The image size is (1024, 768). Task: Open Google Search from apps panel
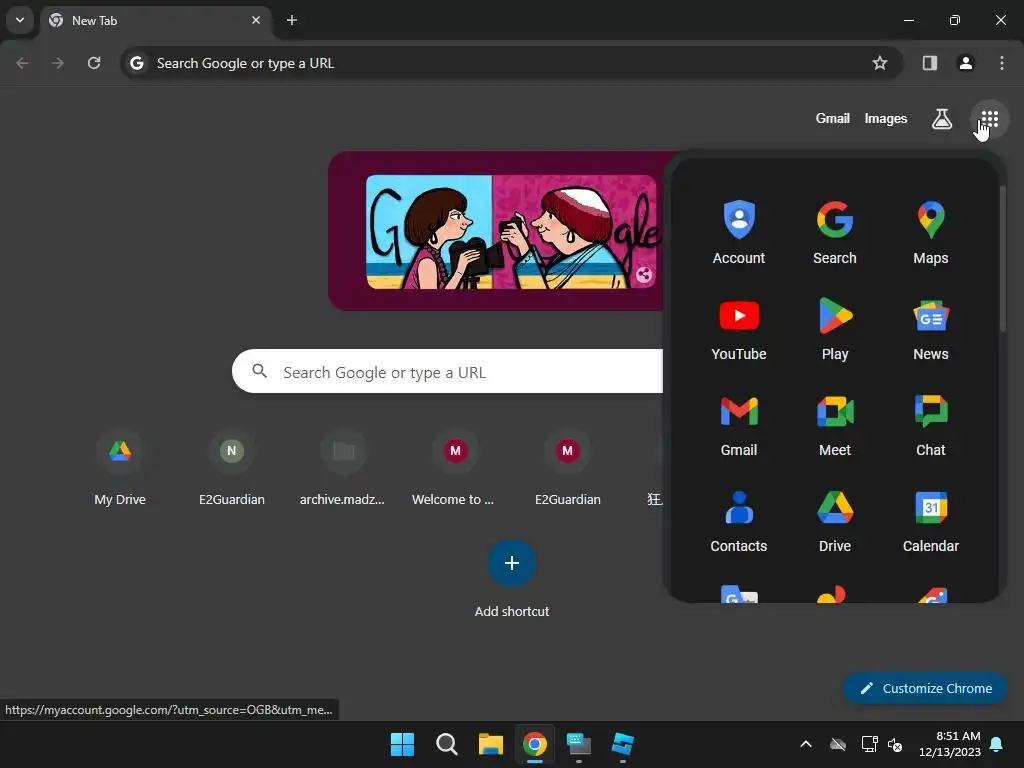pos(835,232)
